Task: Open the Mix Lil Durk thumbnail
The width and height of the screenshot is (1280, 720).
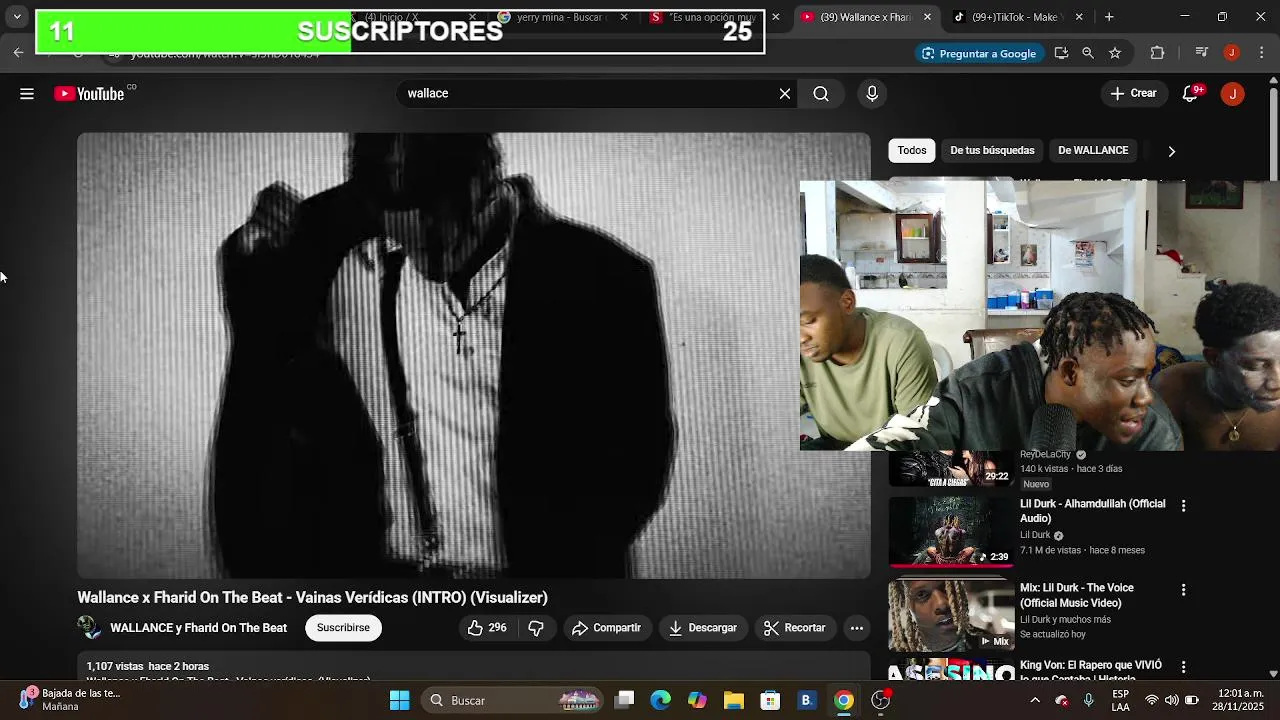Action: (x=951, y=616)
